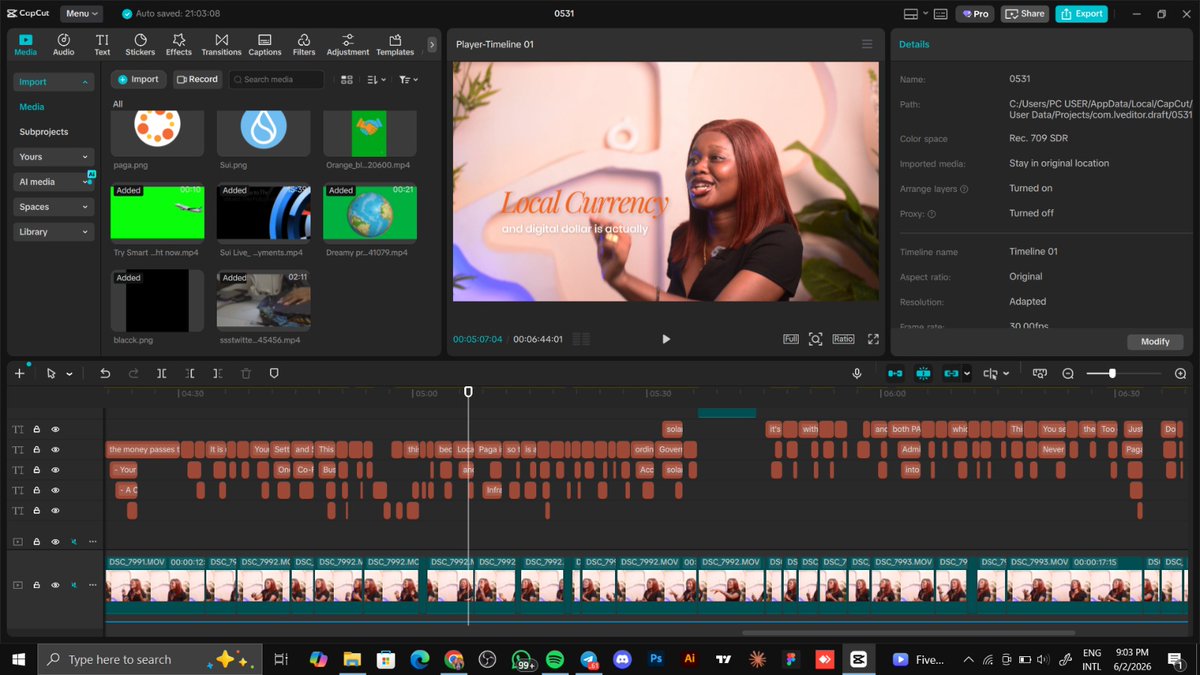The height and width of the screenshot is (675, 1200).
Task: Click the Delete trash icon in timeline toolbar
Action: (x=246, y=373)
